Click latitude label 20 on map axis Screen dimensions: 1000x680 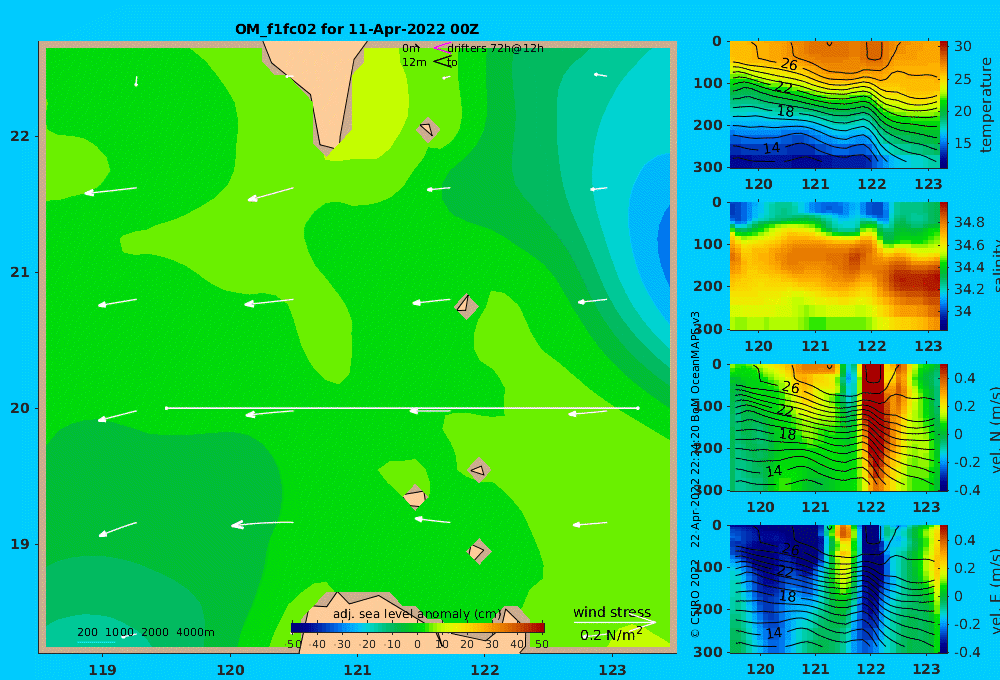20,408
